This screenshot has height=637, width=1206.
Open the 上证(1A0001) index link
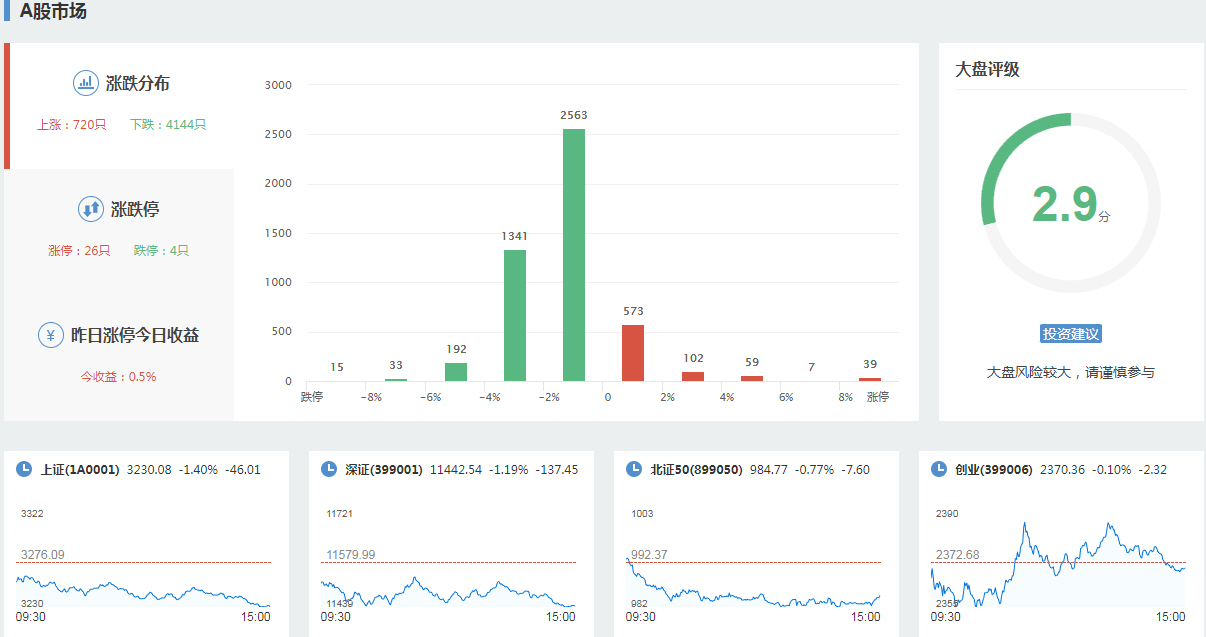pyautogui.click(x=80, y=469)
